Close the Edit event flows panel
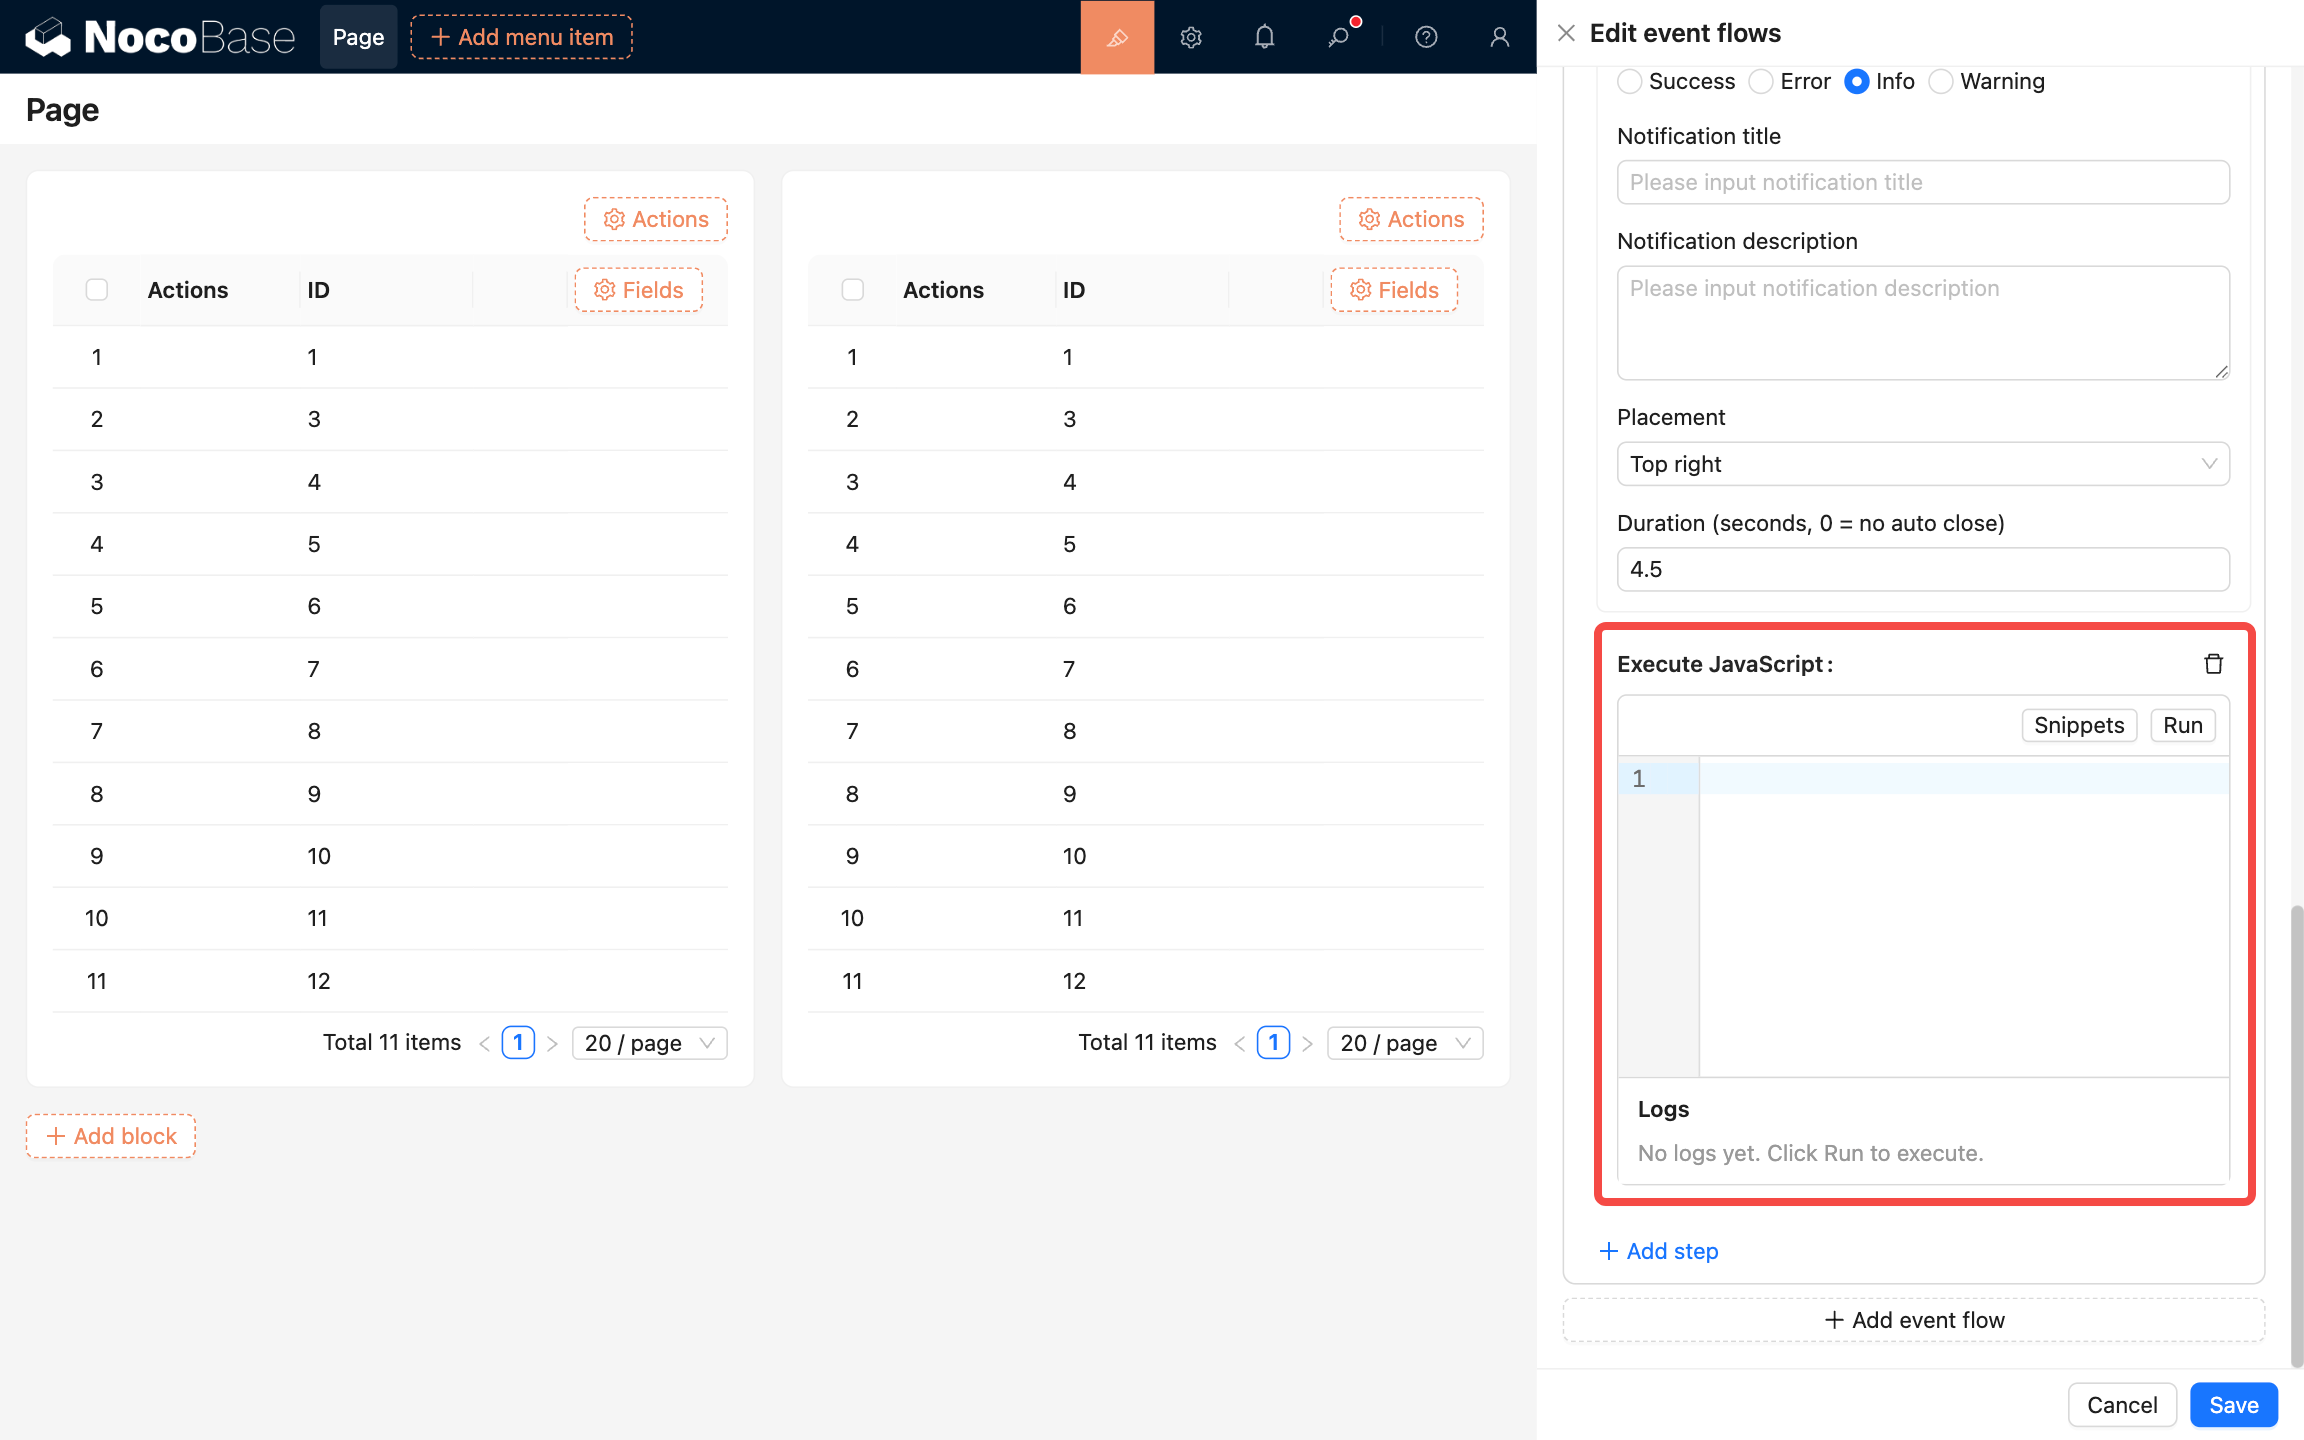2304x1440 pixels. tap(1566, 33)
